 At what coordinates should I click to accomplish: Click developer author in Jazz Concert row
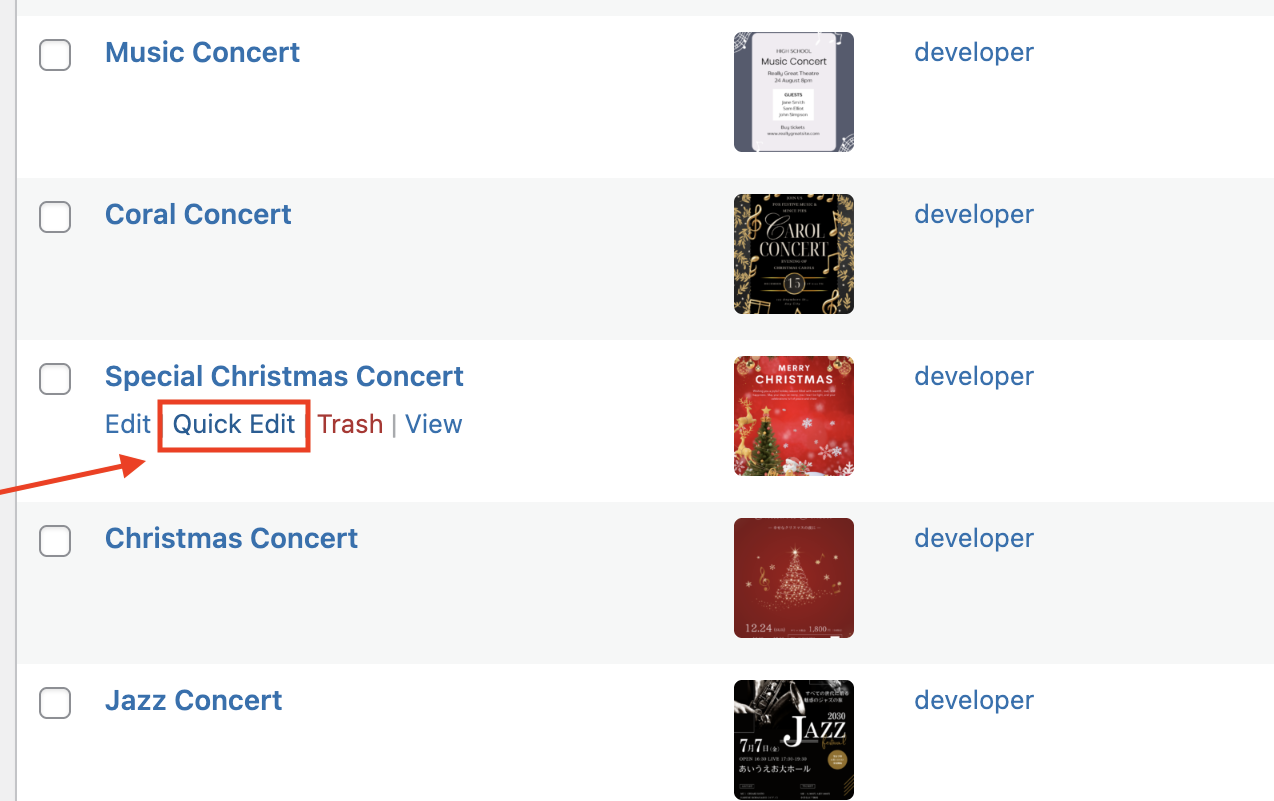pyautogui.click(x=973, y=700)
